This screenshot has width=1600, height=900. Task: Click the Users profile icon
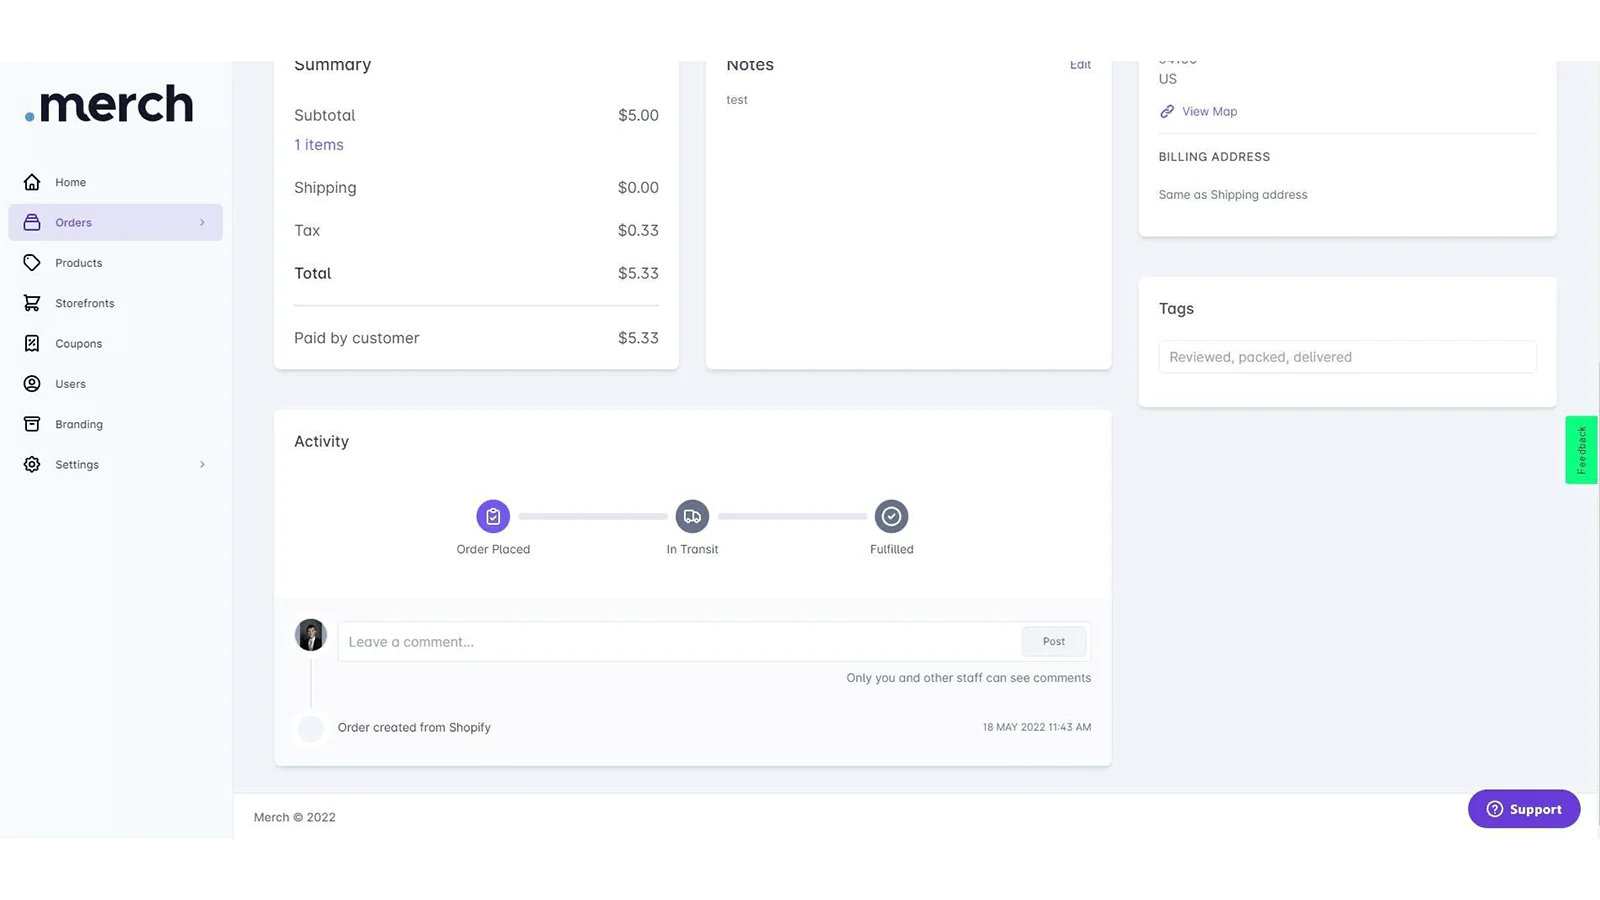(32, 384)
